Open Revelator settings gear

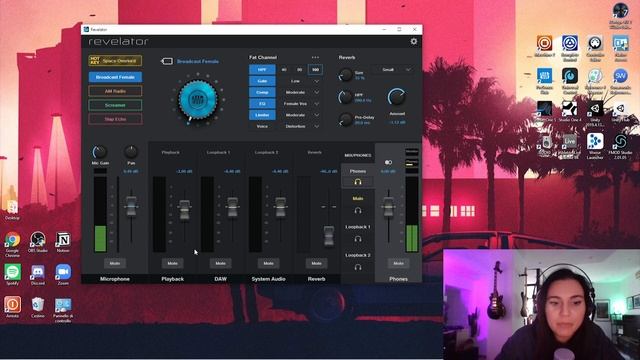coord(414,41)
